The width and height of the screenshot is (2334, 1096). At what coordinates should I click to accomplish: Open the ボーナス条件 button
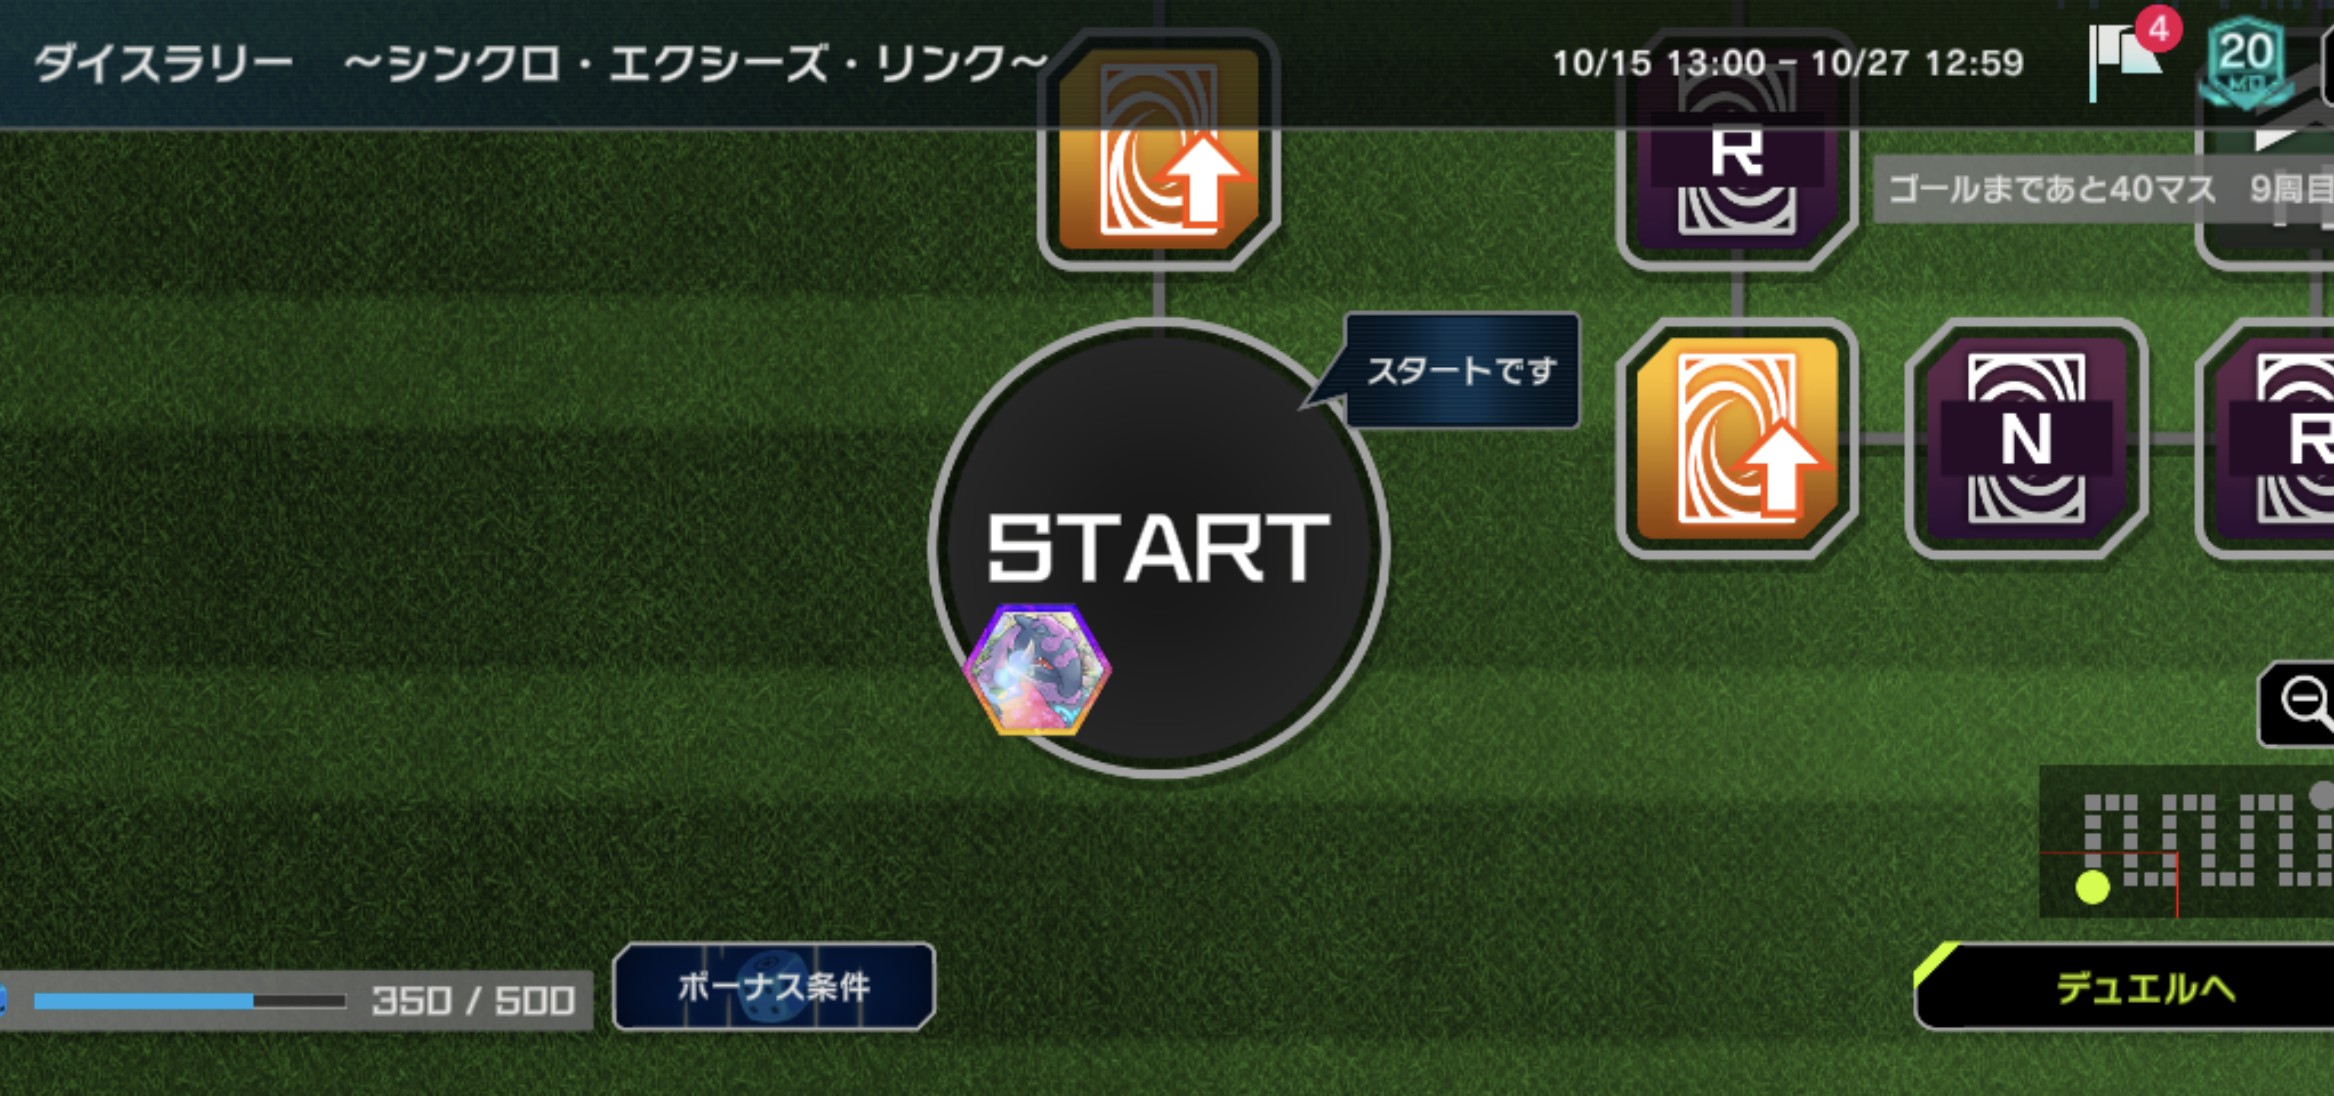[x=774, y=987]
